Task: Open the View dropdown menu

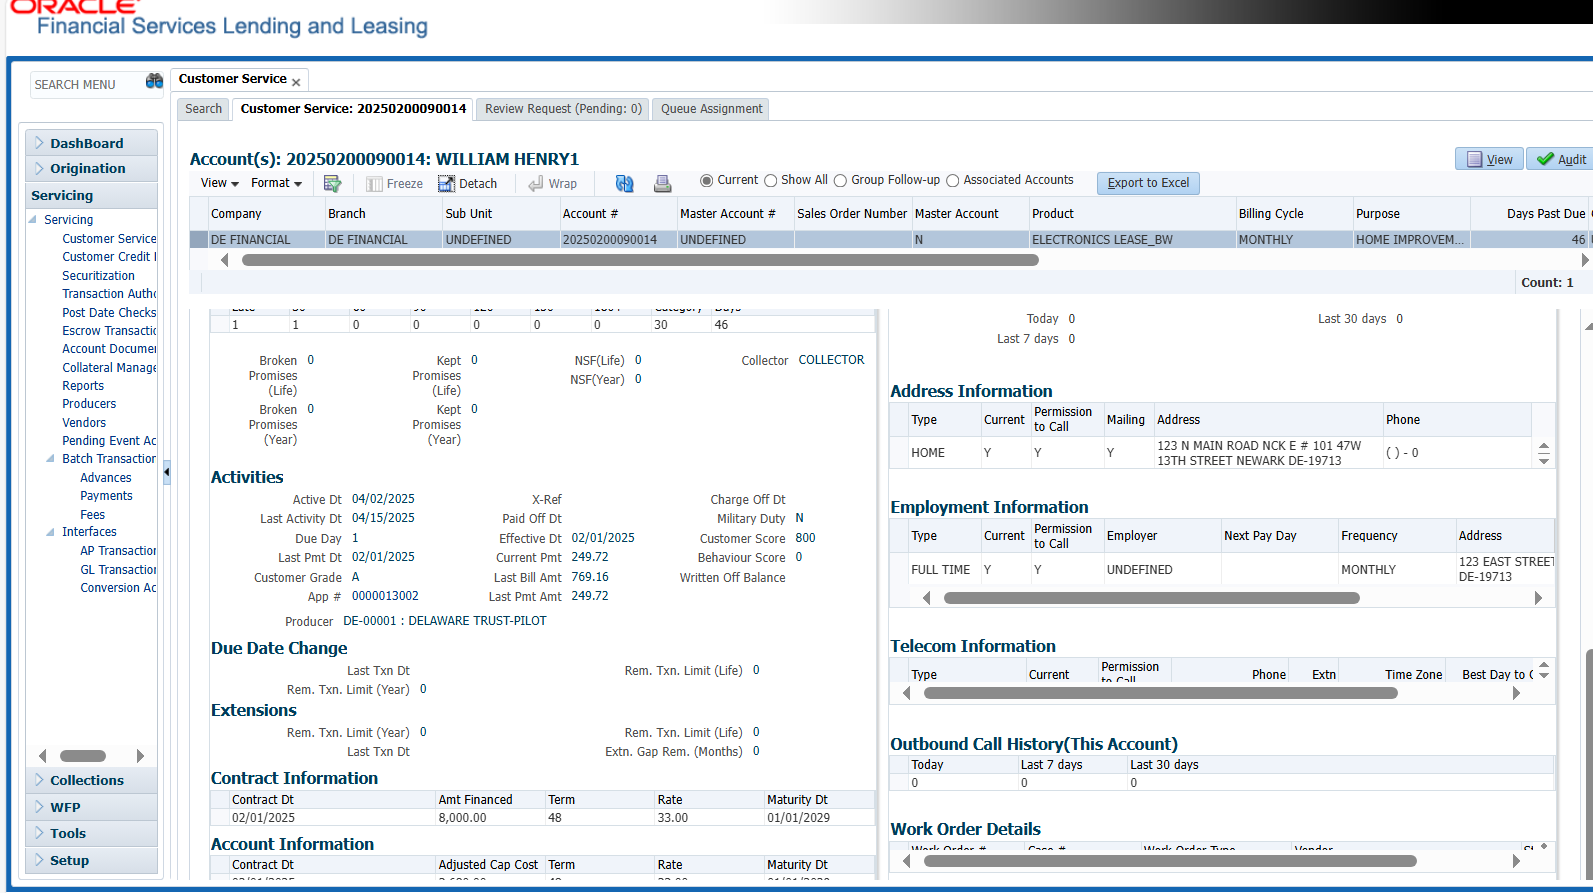Action: point(219,183)
